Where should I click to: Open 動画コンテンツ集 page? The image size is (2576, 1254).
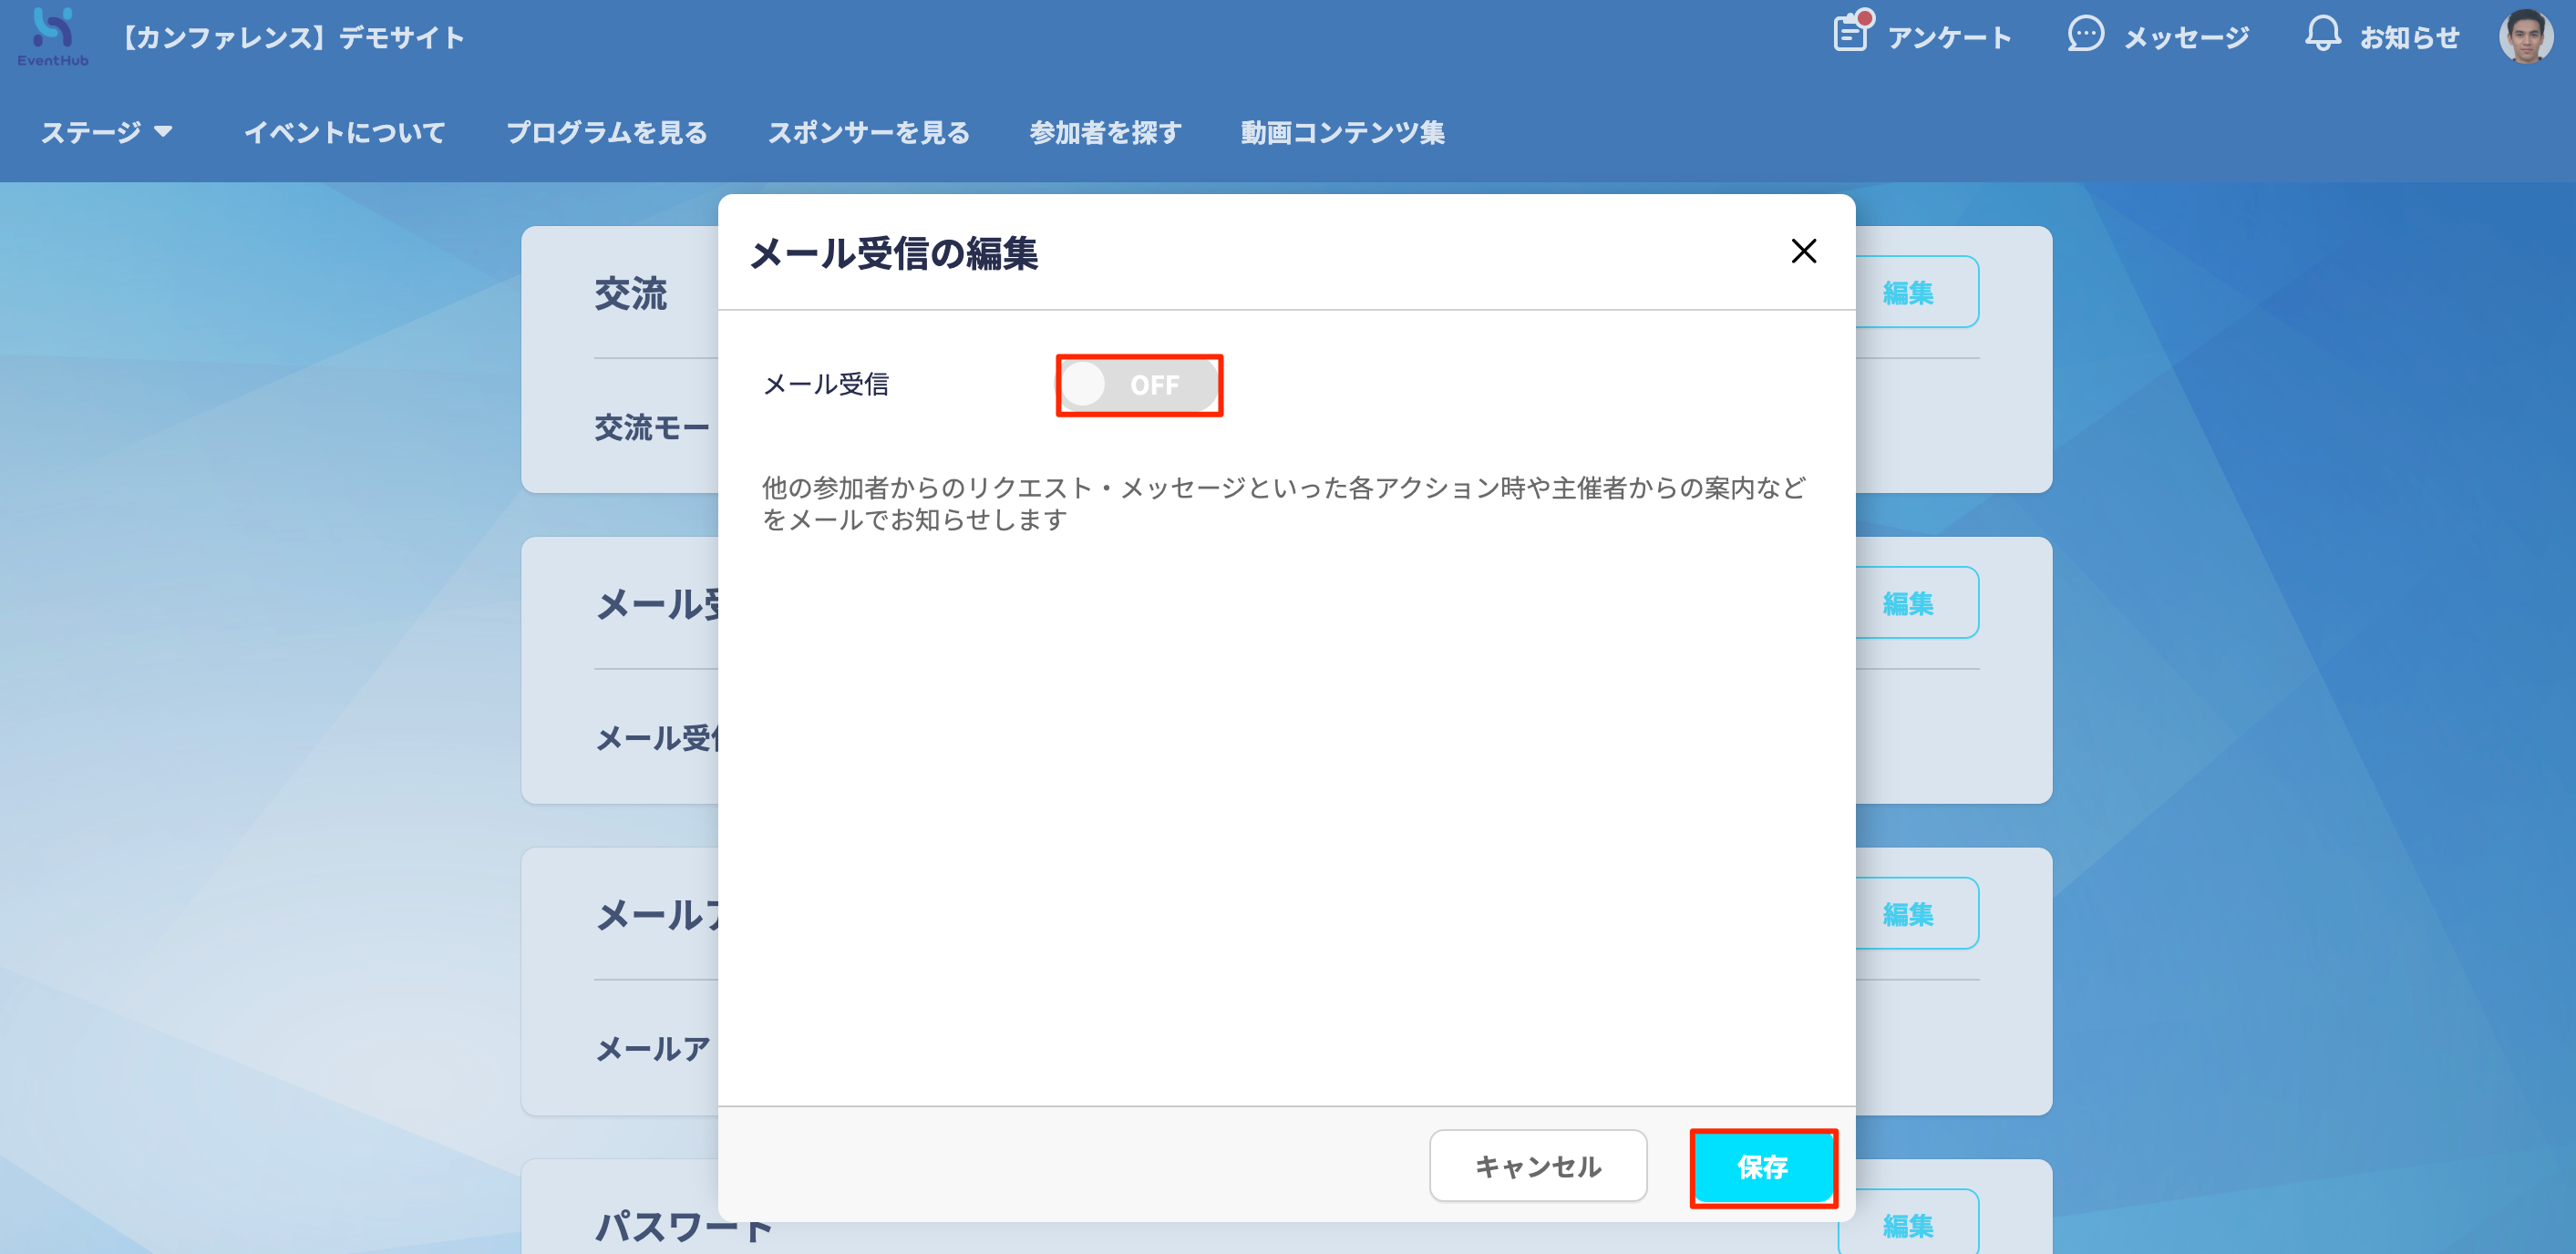click(x=1343, y=132)
